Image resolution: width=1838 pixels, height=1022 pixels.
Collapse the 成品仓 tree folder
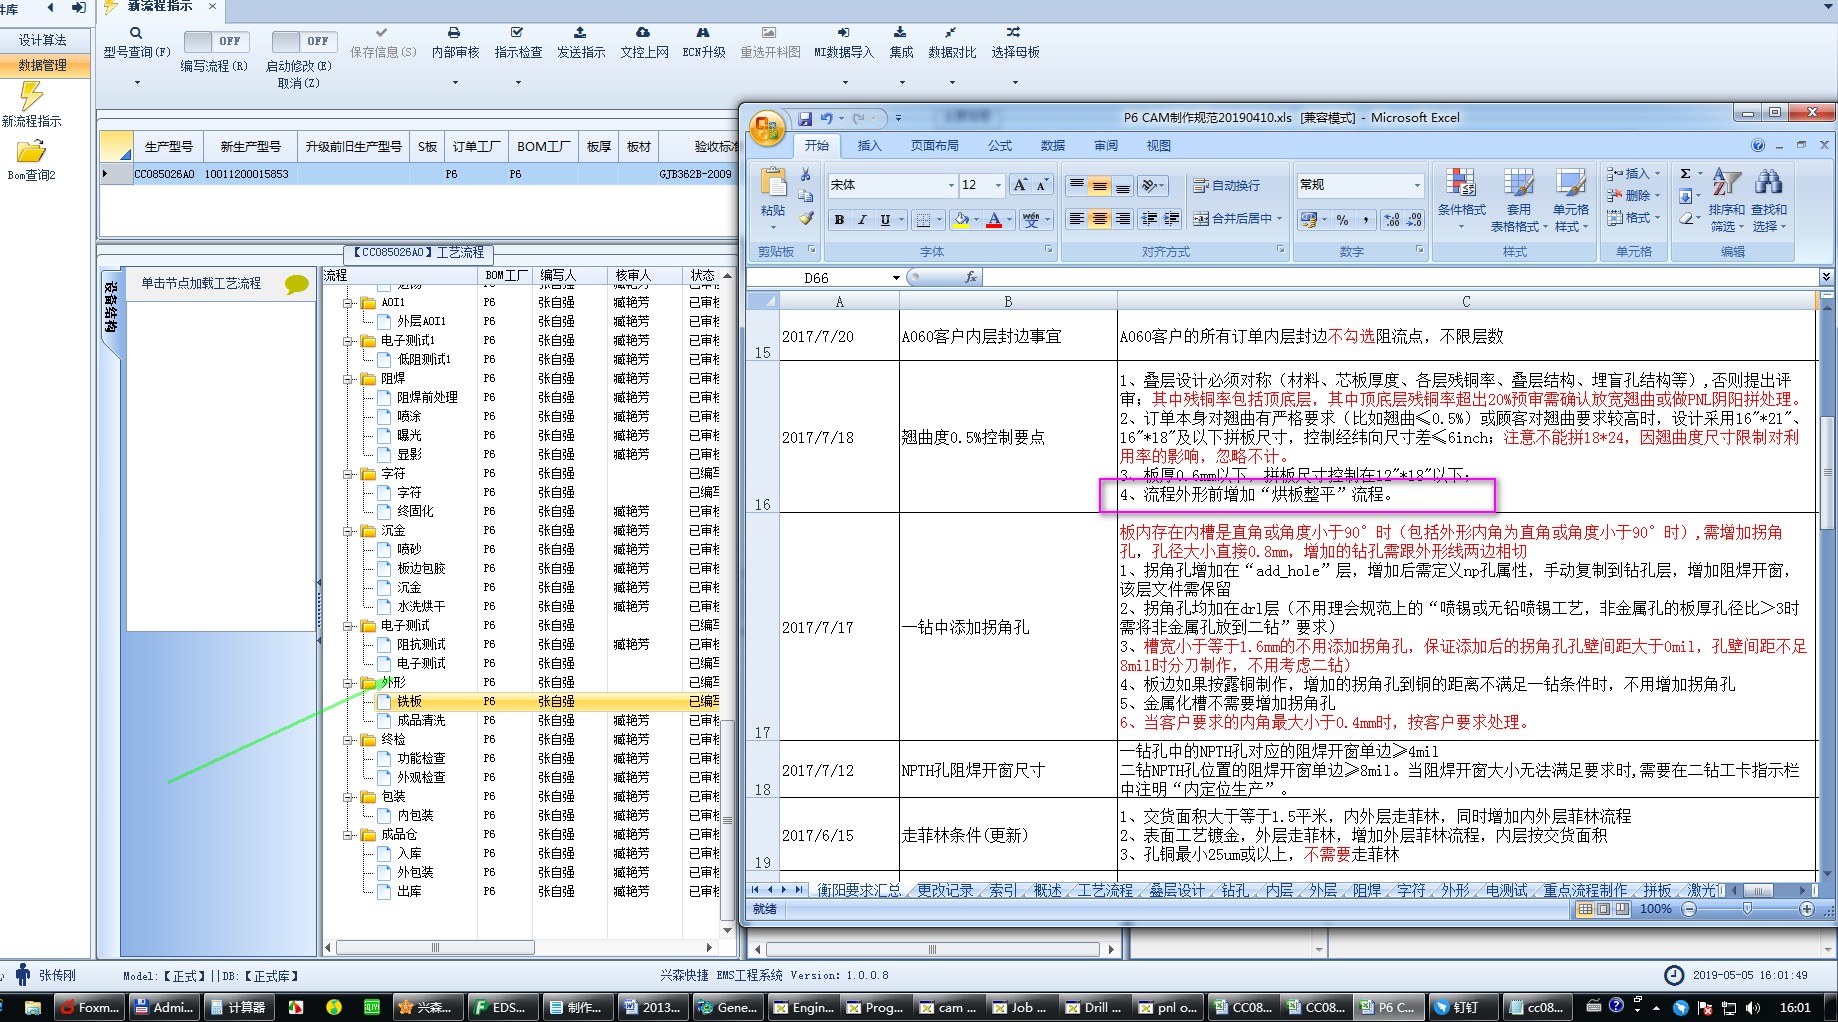click(x=348, y=834)
